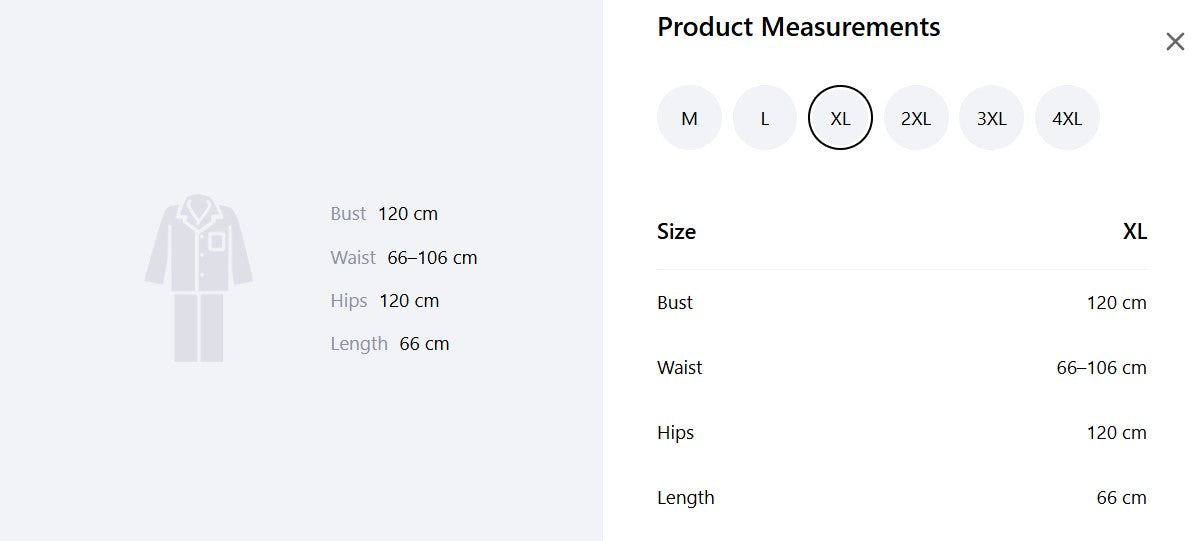
Task: Click the pajama set garment icon
Action: point(199,278)
